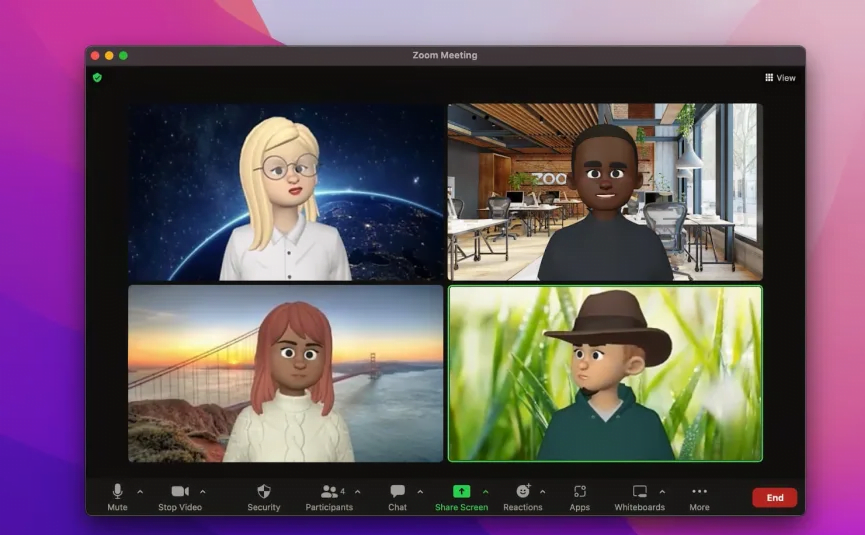Open the More options ellipsis
Screen dimensions: 865x536
point(699,492)
